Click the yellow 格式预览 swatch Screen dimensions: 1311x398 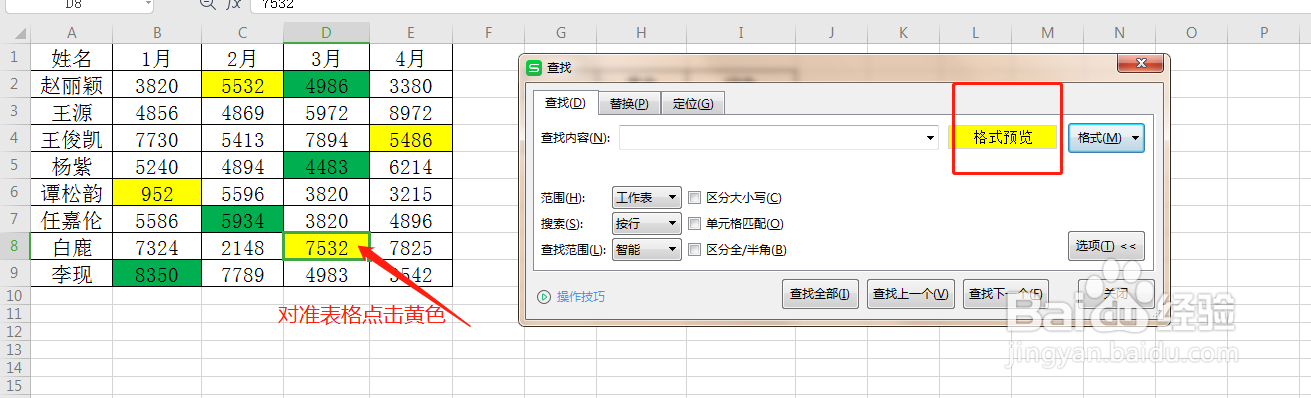[1003, 138]
